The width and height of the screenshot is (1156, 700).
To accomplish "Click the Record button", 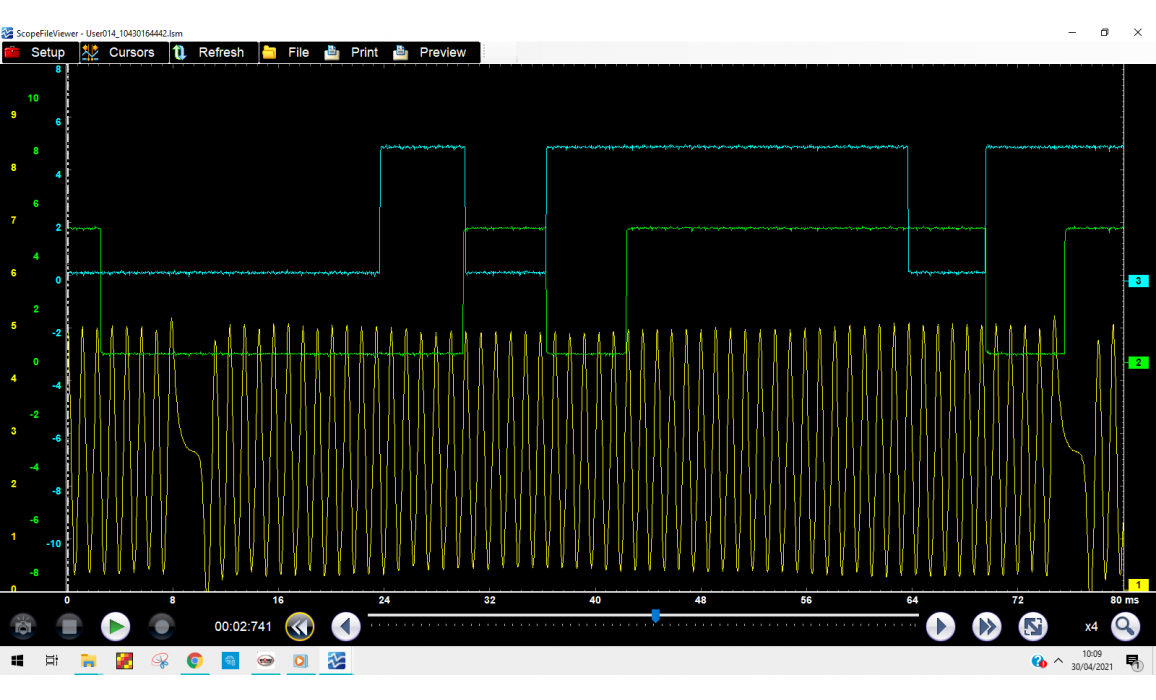I will pos(161,627).
